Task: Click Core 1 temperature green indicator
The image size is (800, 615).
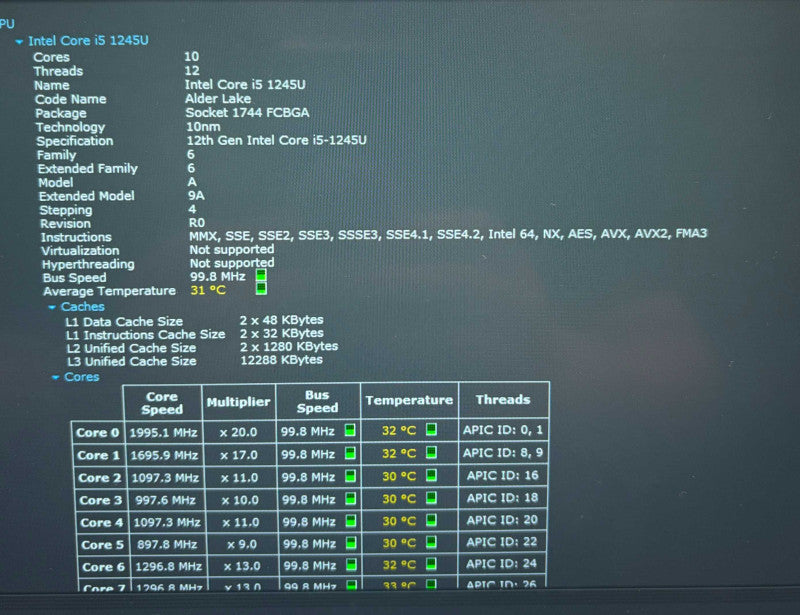Action: point(431,452)
